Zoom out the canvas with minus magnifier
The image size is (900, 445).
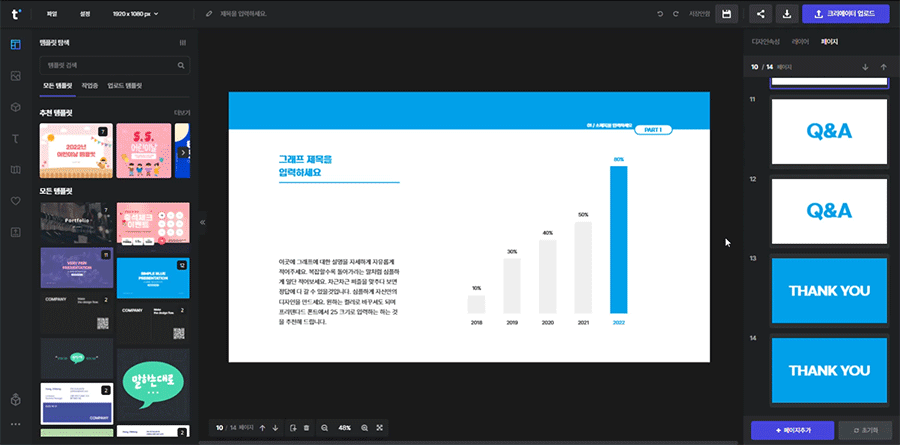point(325,428)
